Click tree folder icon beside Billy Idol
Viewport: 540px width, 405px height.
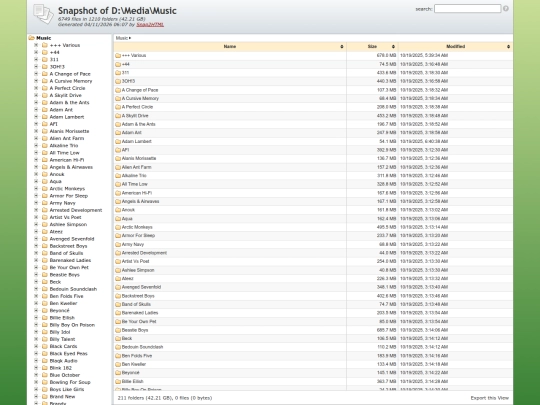click(x=45, y=332)
